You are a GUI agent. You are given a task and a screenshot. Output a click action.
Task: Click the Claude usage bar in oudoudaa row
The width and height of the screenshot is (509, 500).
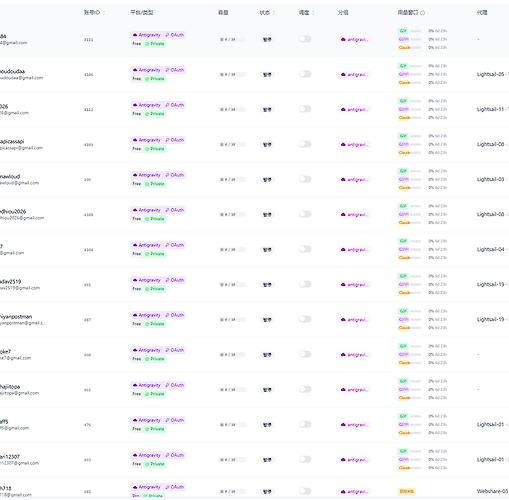pyautogui.click(x=415, y=82)
